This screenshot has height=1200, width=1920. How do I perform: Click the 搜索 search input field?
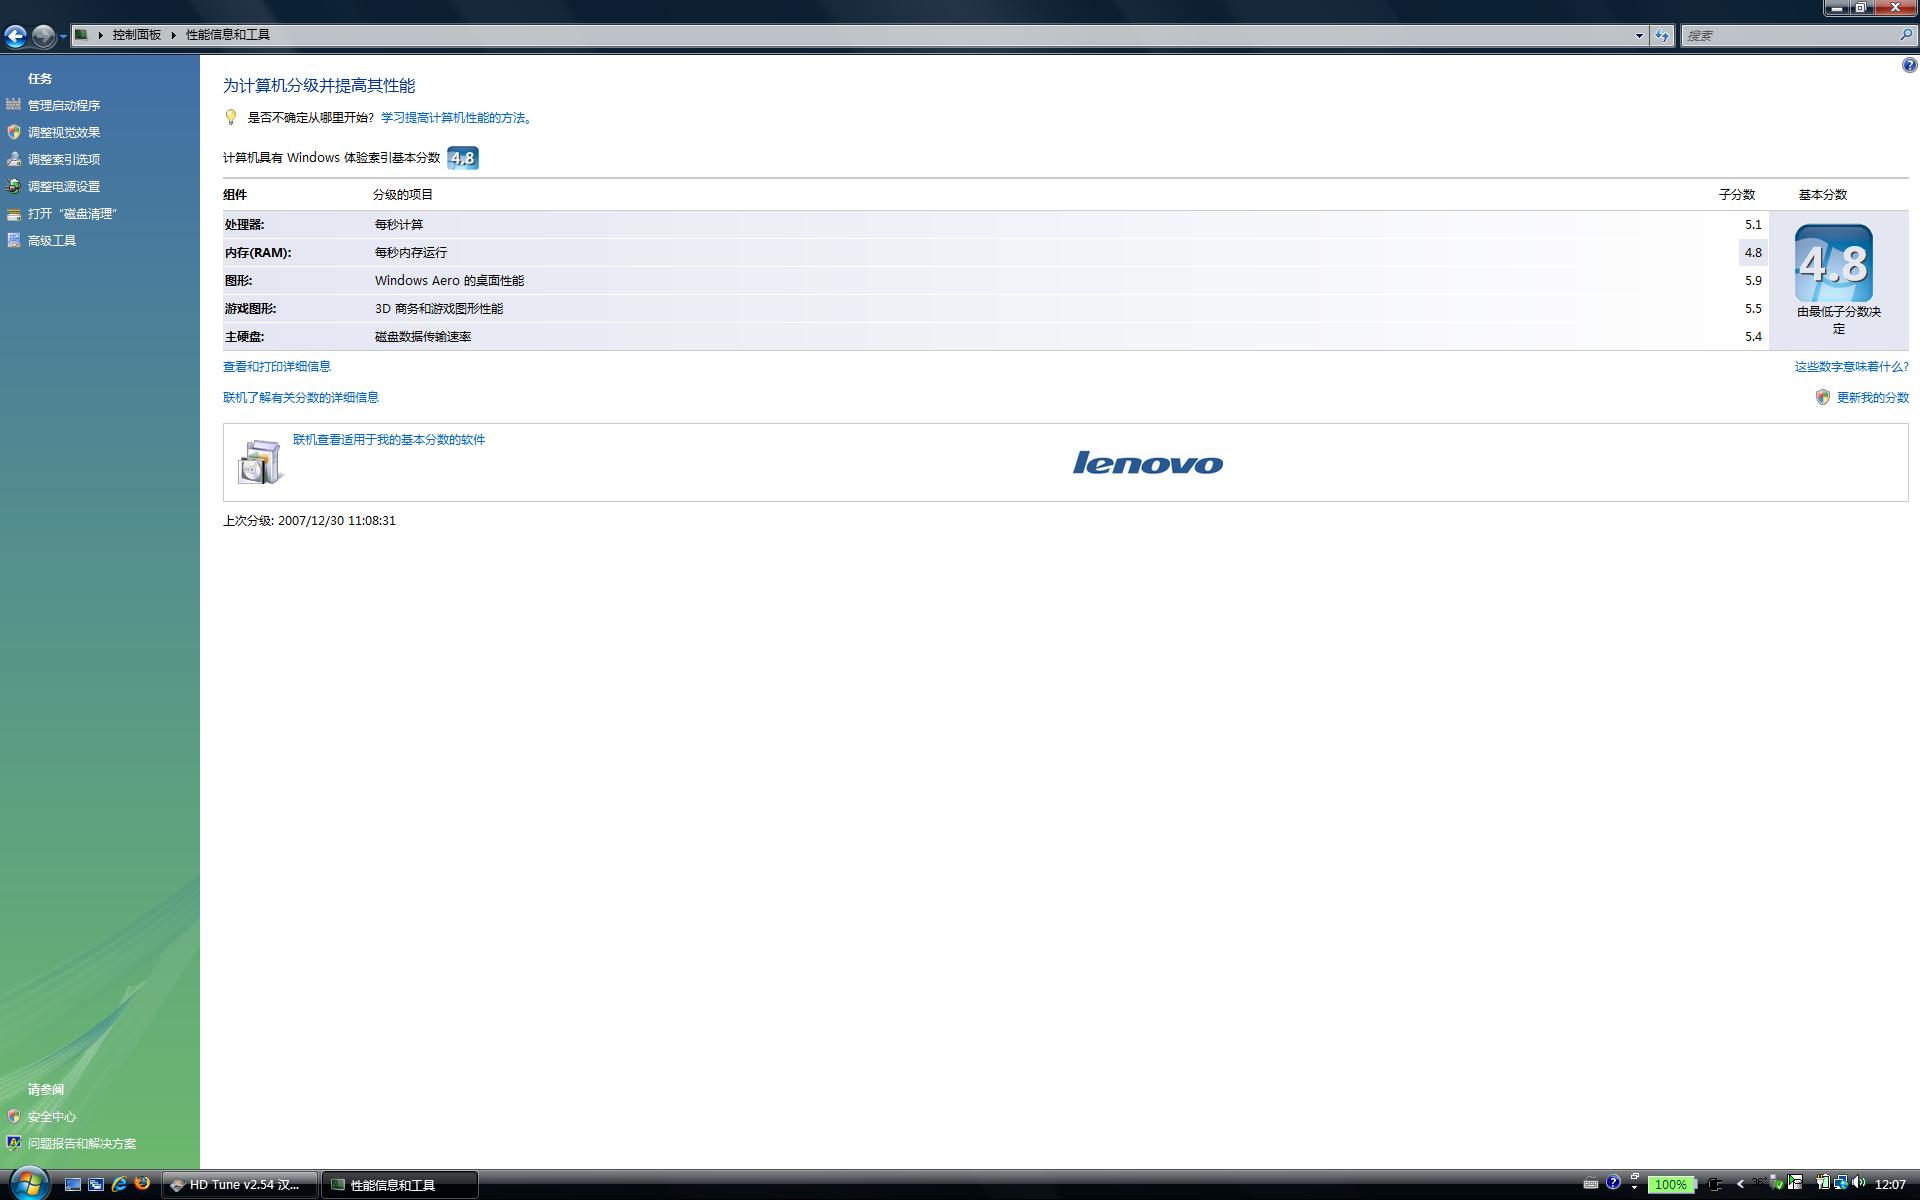pos(1788,35)
